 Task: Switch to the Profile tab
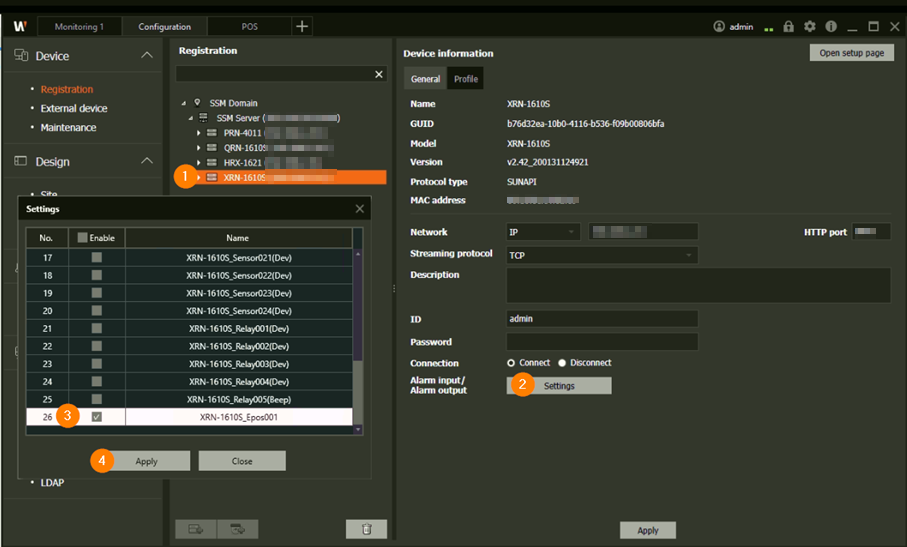[x=466, y=79]
